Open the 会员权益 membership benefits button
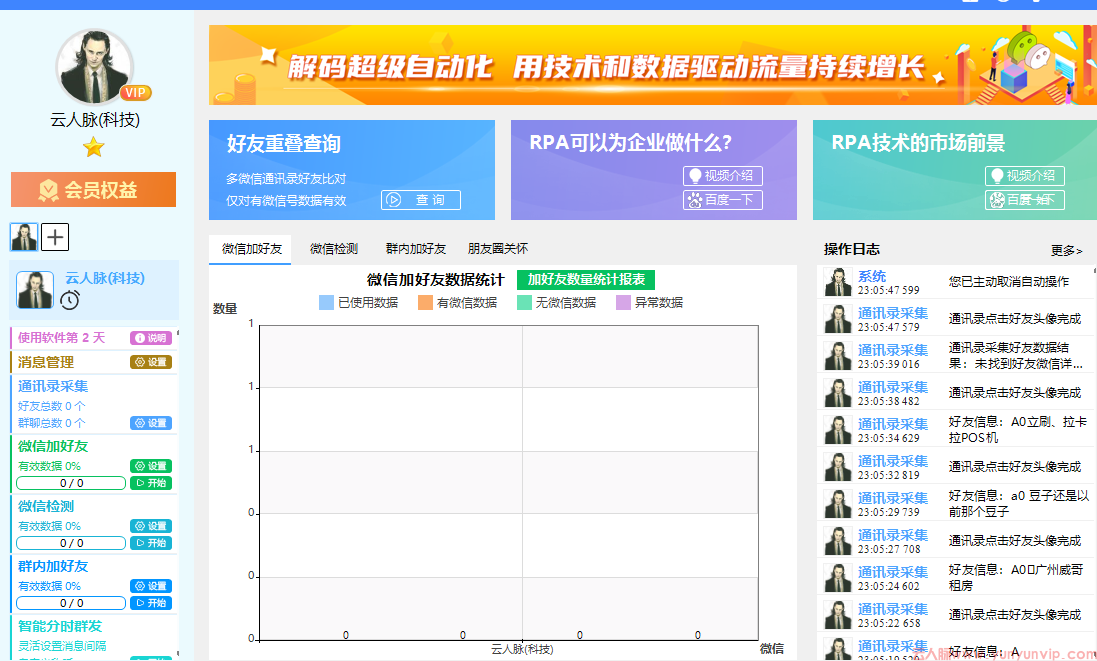This screenshot has width=1097, height=661. point(93,190)
